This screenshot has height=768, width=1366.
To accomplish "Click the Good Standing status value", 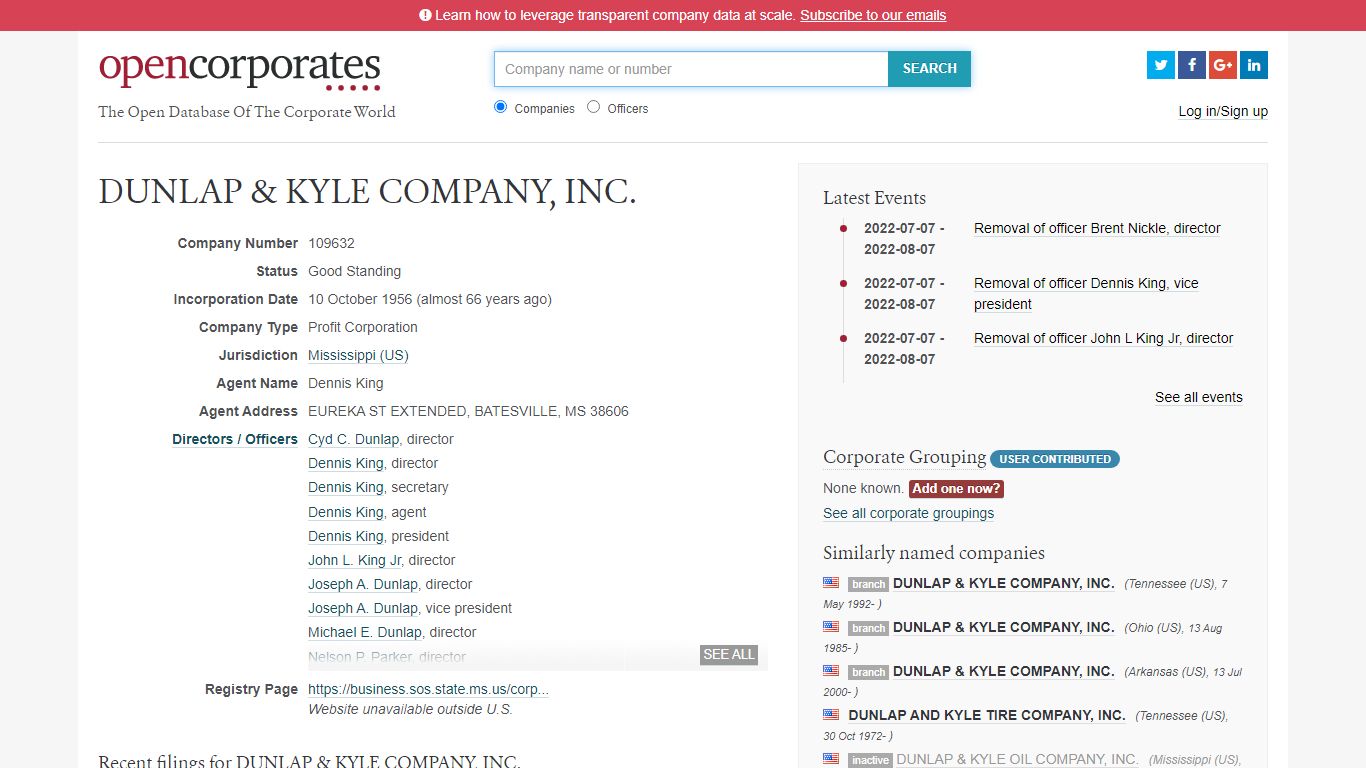I will tap(354, 271).
